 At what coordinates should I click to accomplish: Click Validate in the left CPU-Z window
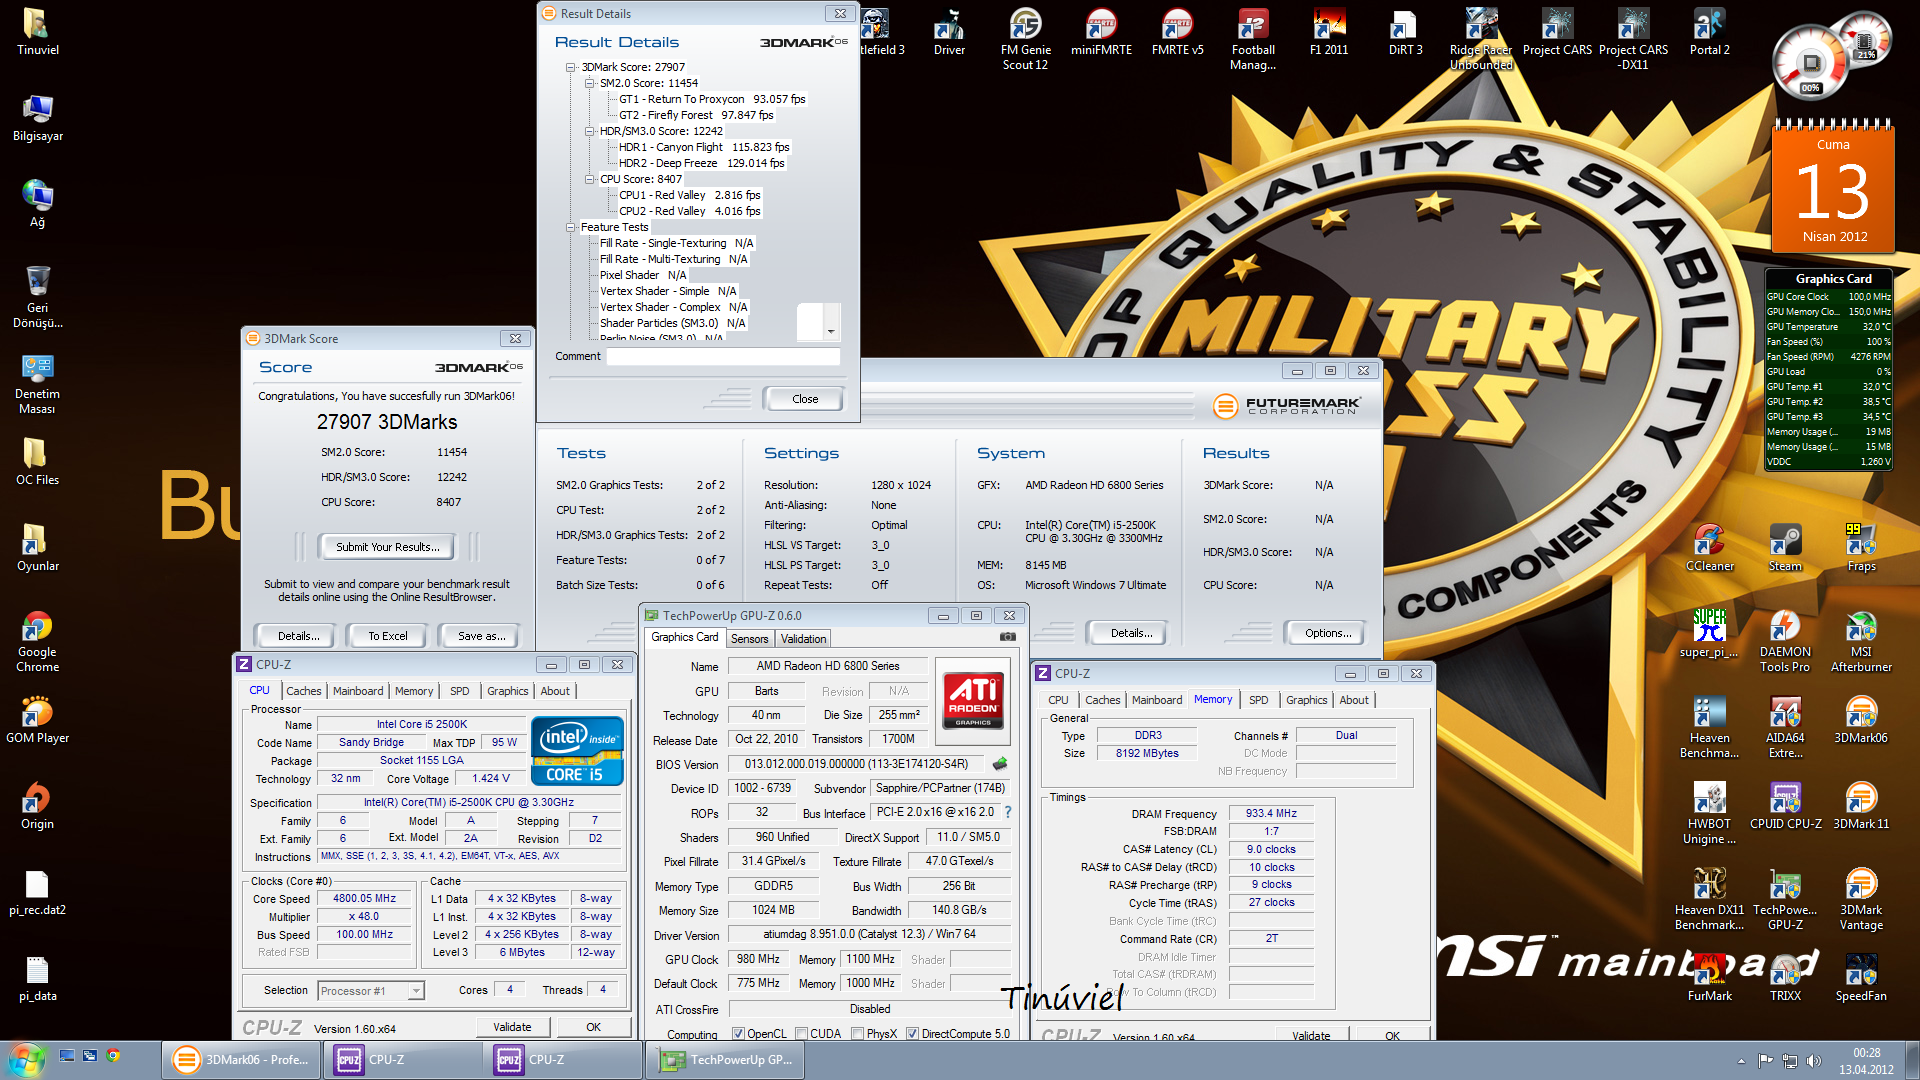[512, 1027]
